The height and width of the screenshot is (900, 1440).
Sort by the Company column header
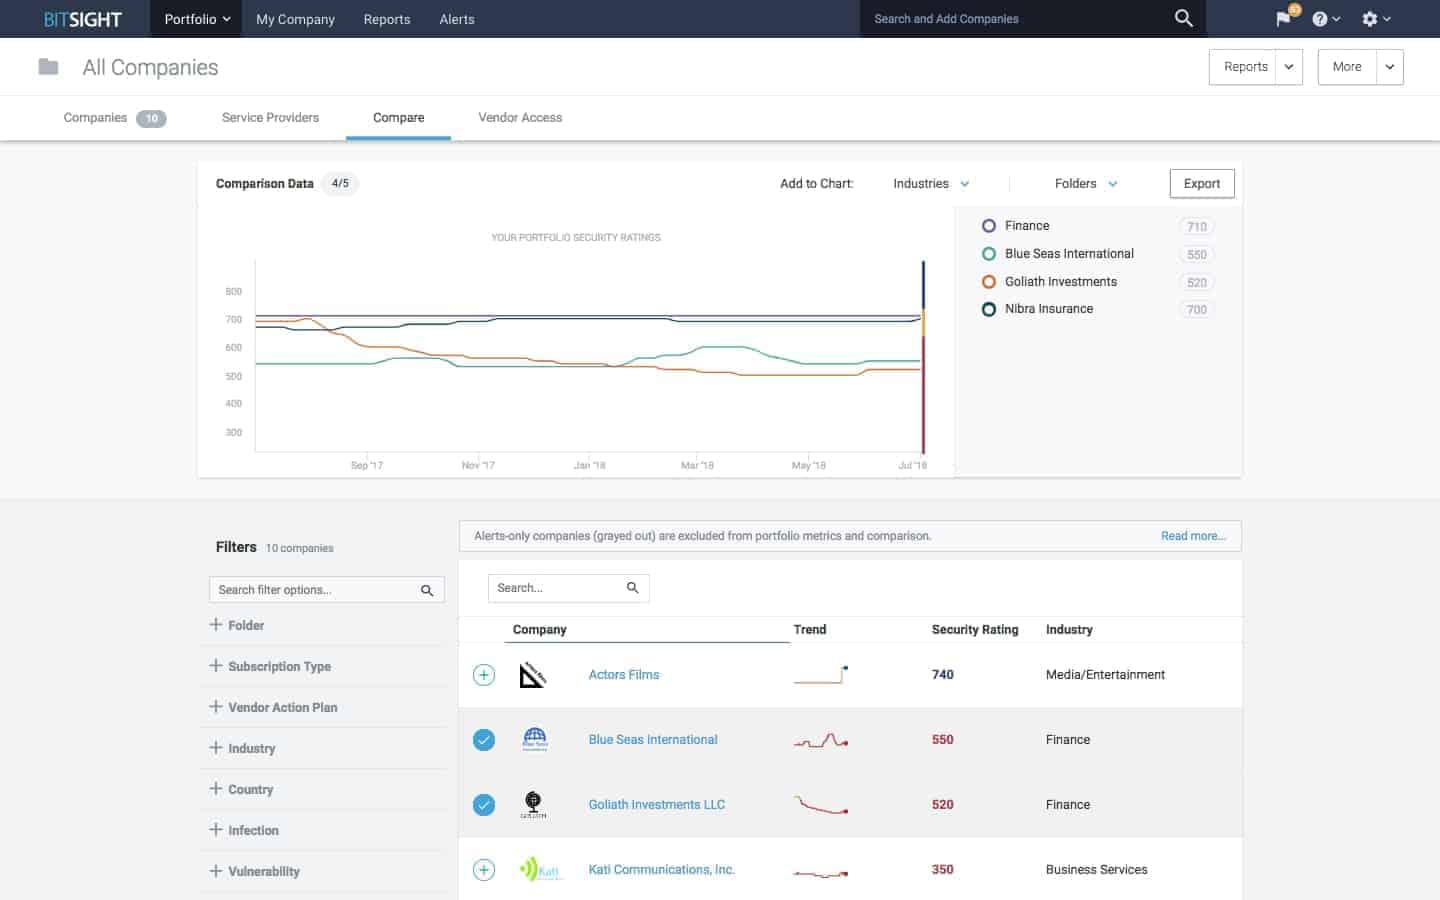[x=540, y=630]
